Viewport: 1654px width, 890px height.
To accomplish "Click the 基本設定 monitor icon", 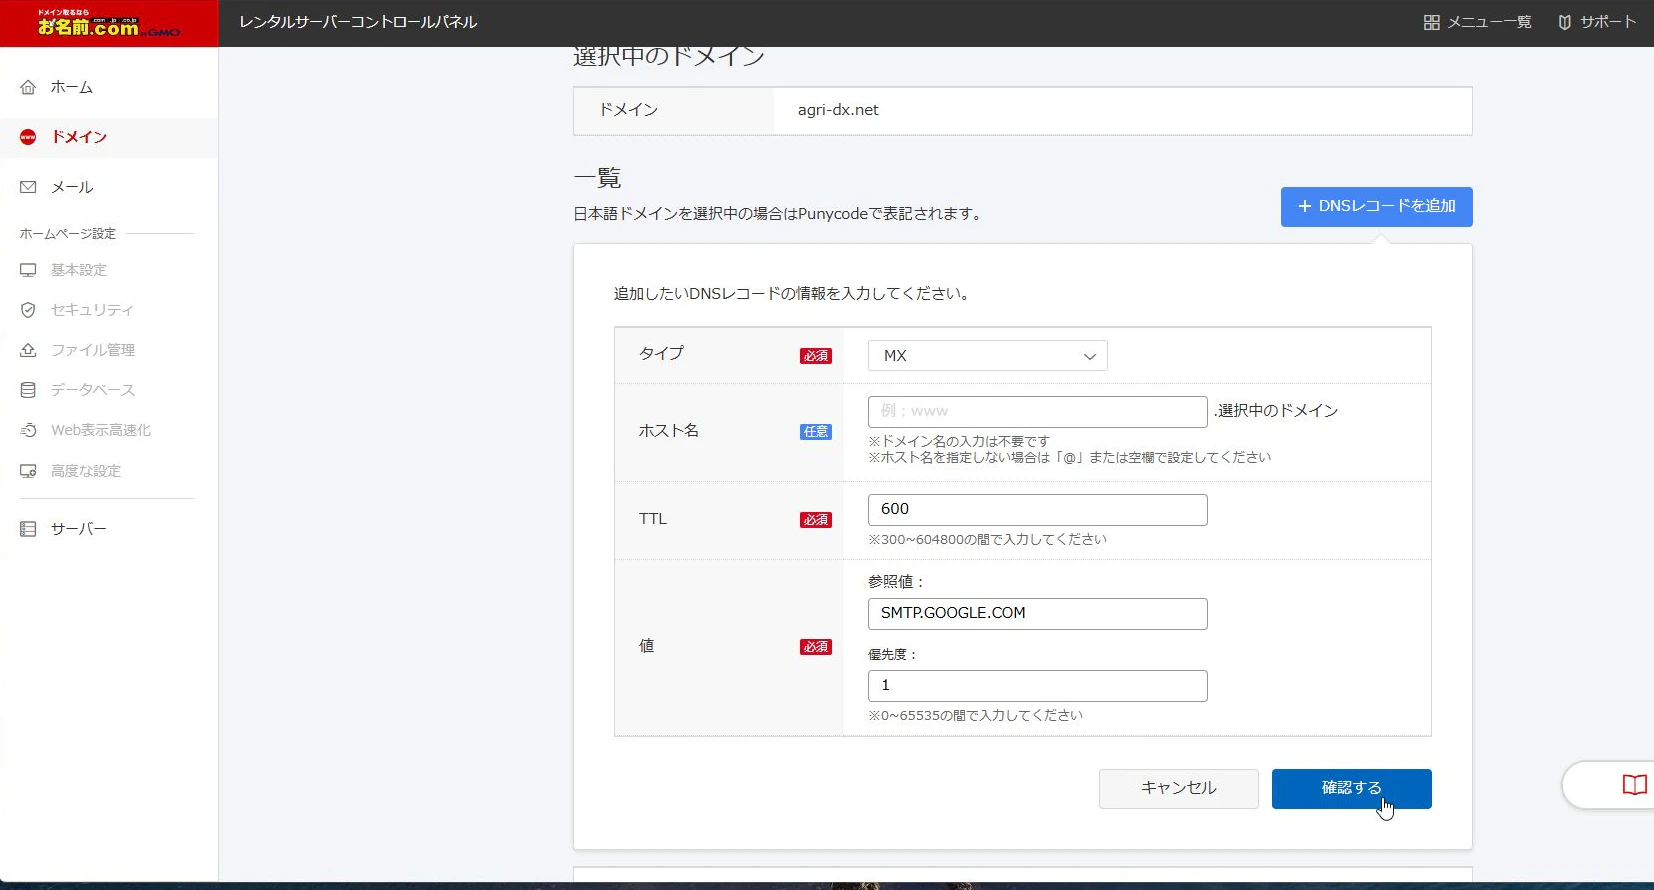I will click(28, 270).
